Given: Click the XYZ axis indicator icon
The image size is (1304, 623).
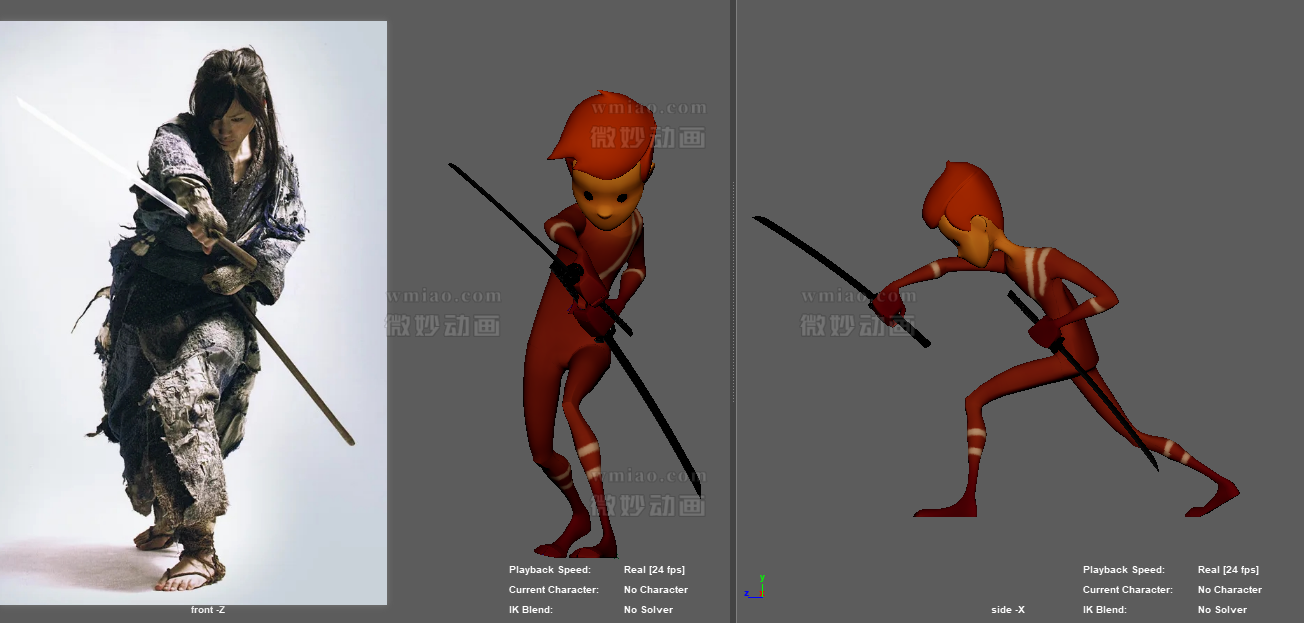Looking at the screenshot, I should (x=756, y=587).
